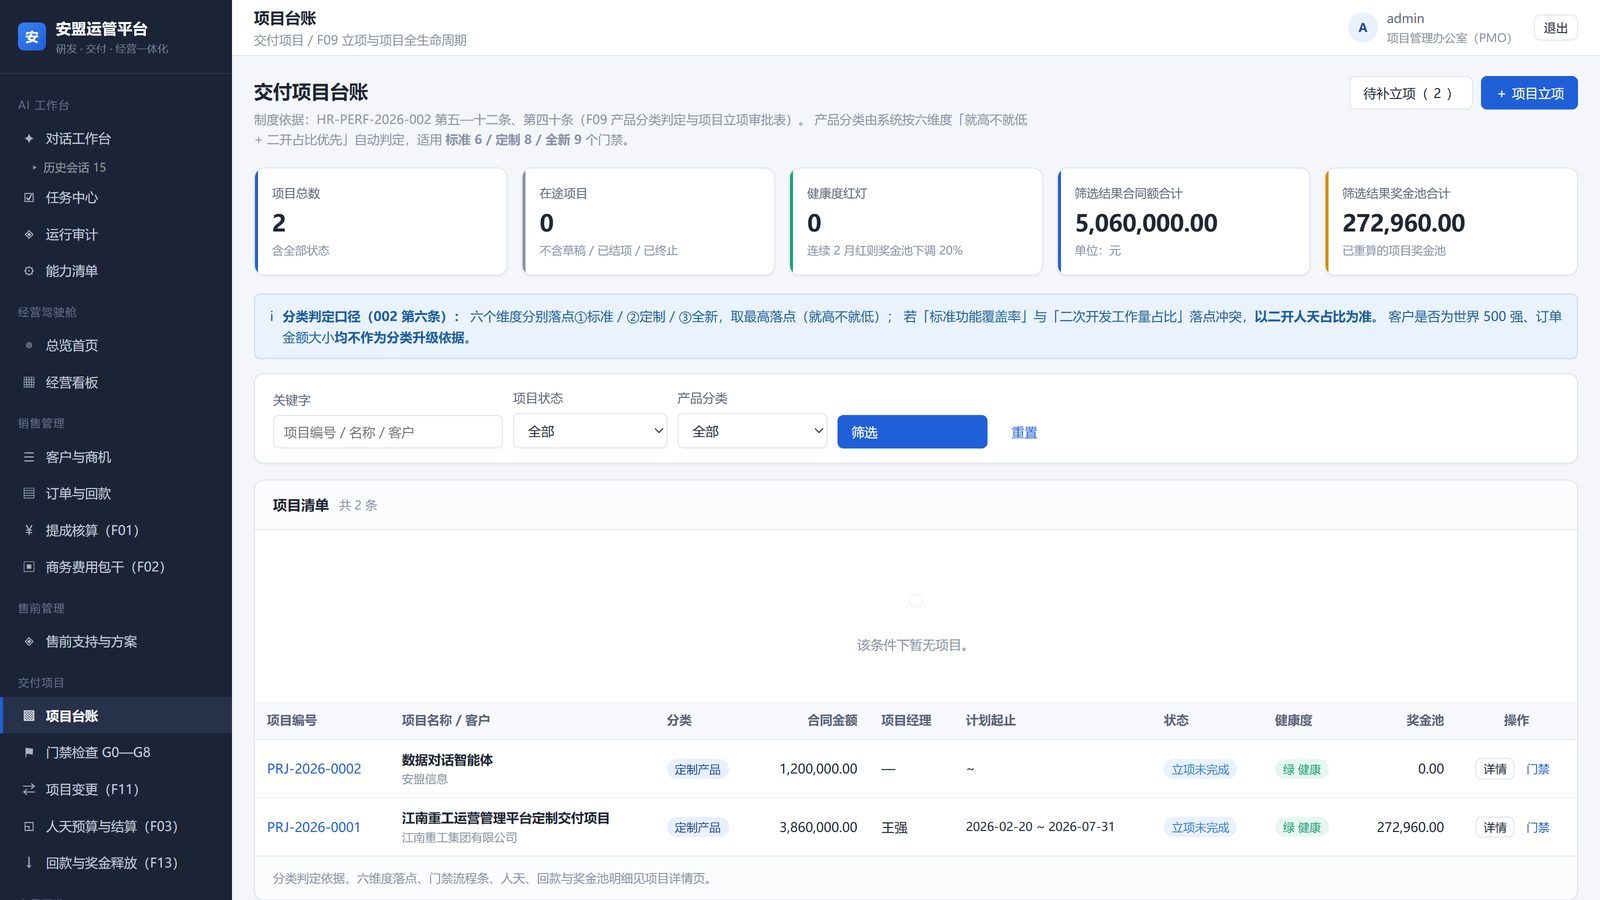
Task: Open 经营看板 menu item
Action: 116,382
